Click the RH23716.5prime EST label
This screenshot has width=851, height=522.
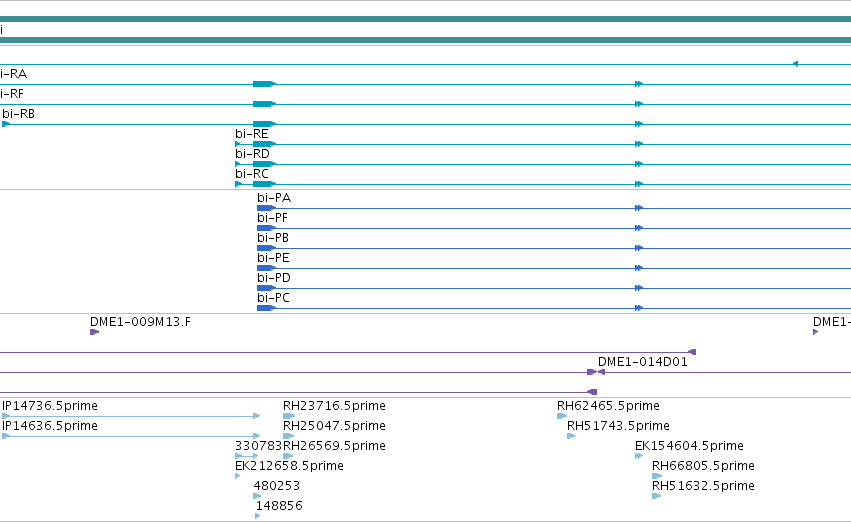tap(334, 406)
